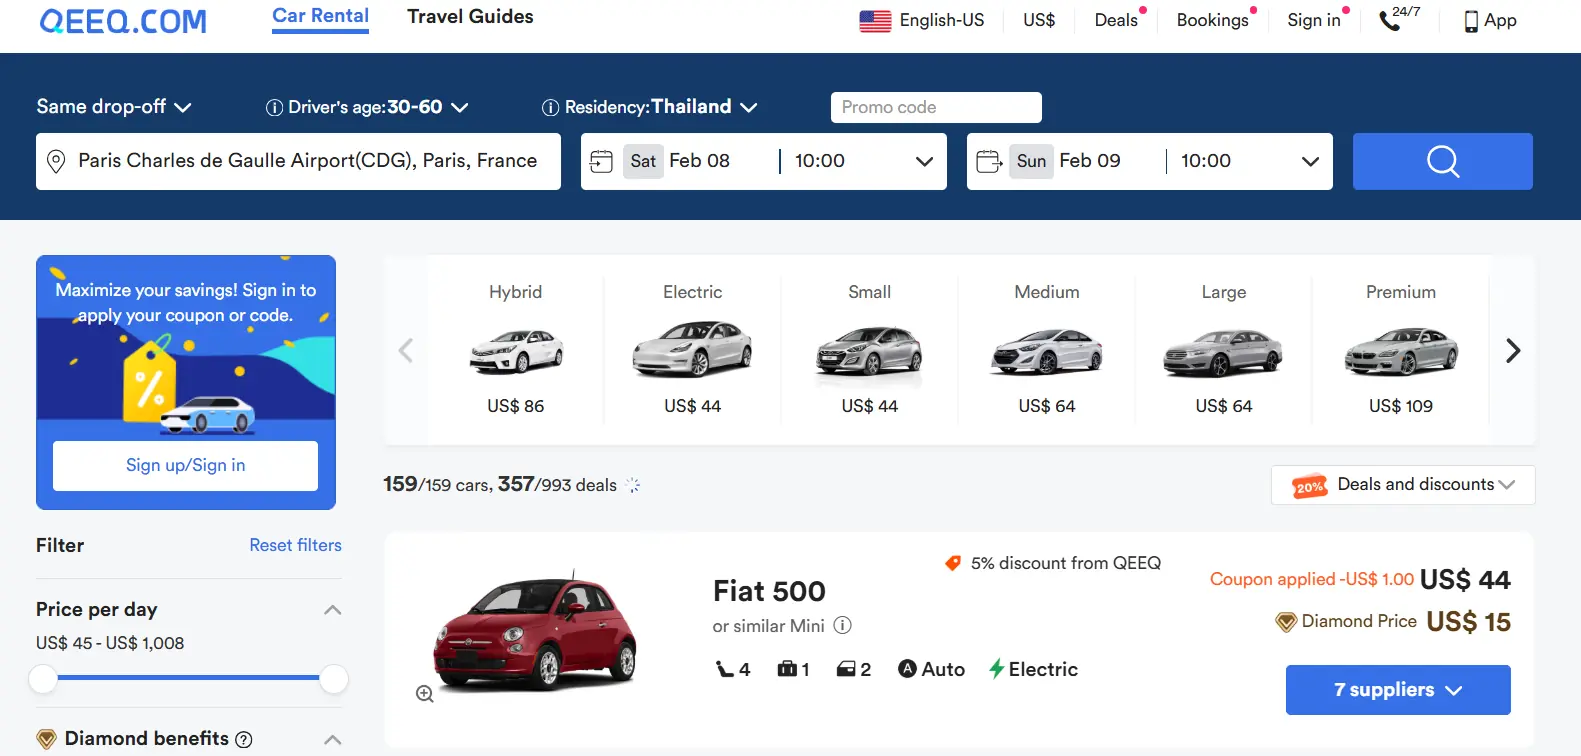Collapse the Diamond benefits section
The image size is (1581, 756).
click(x=333, y=740)
